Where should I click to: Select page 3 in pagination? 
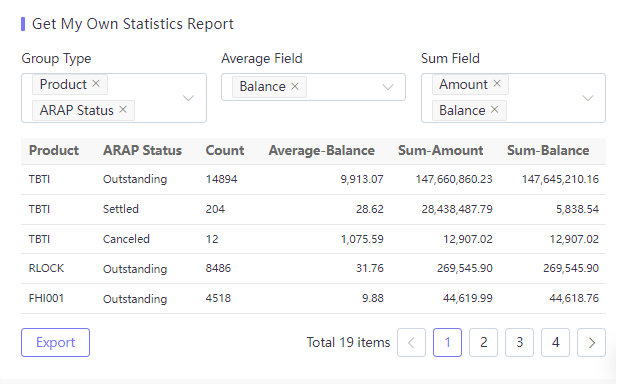tap(520, 342)
